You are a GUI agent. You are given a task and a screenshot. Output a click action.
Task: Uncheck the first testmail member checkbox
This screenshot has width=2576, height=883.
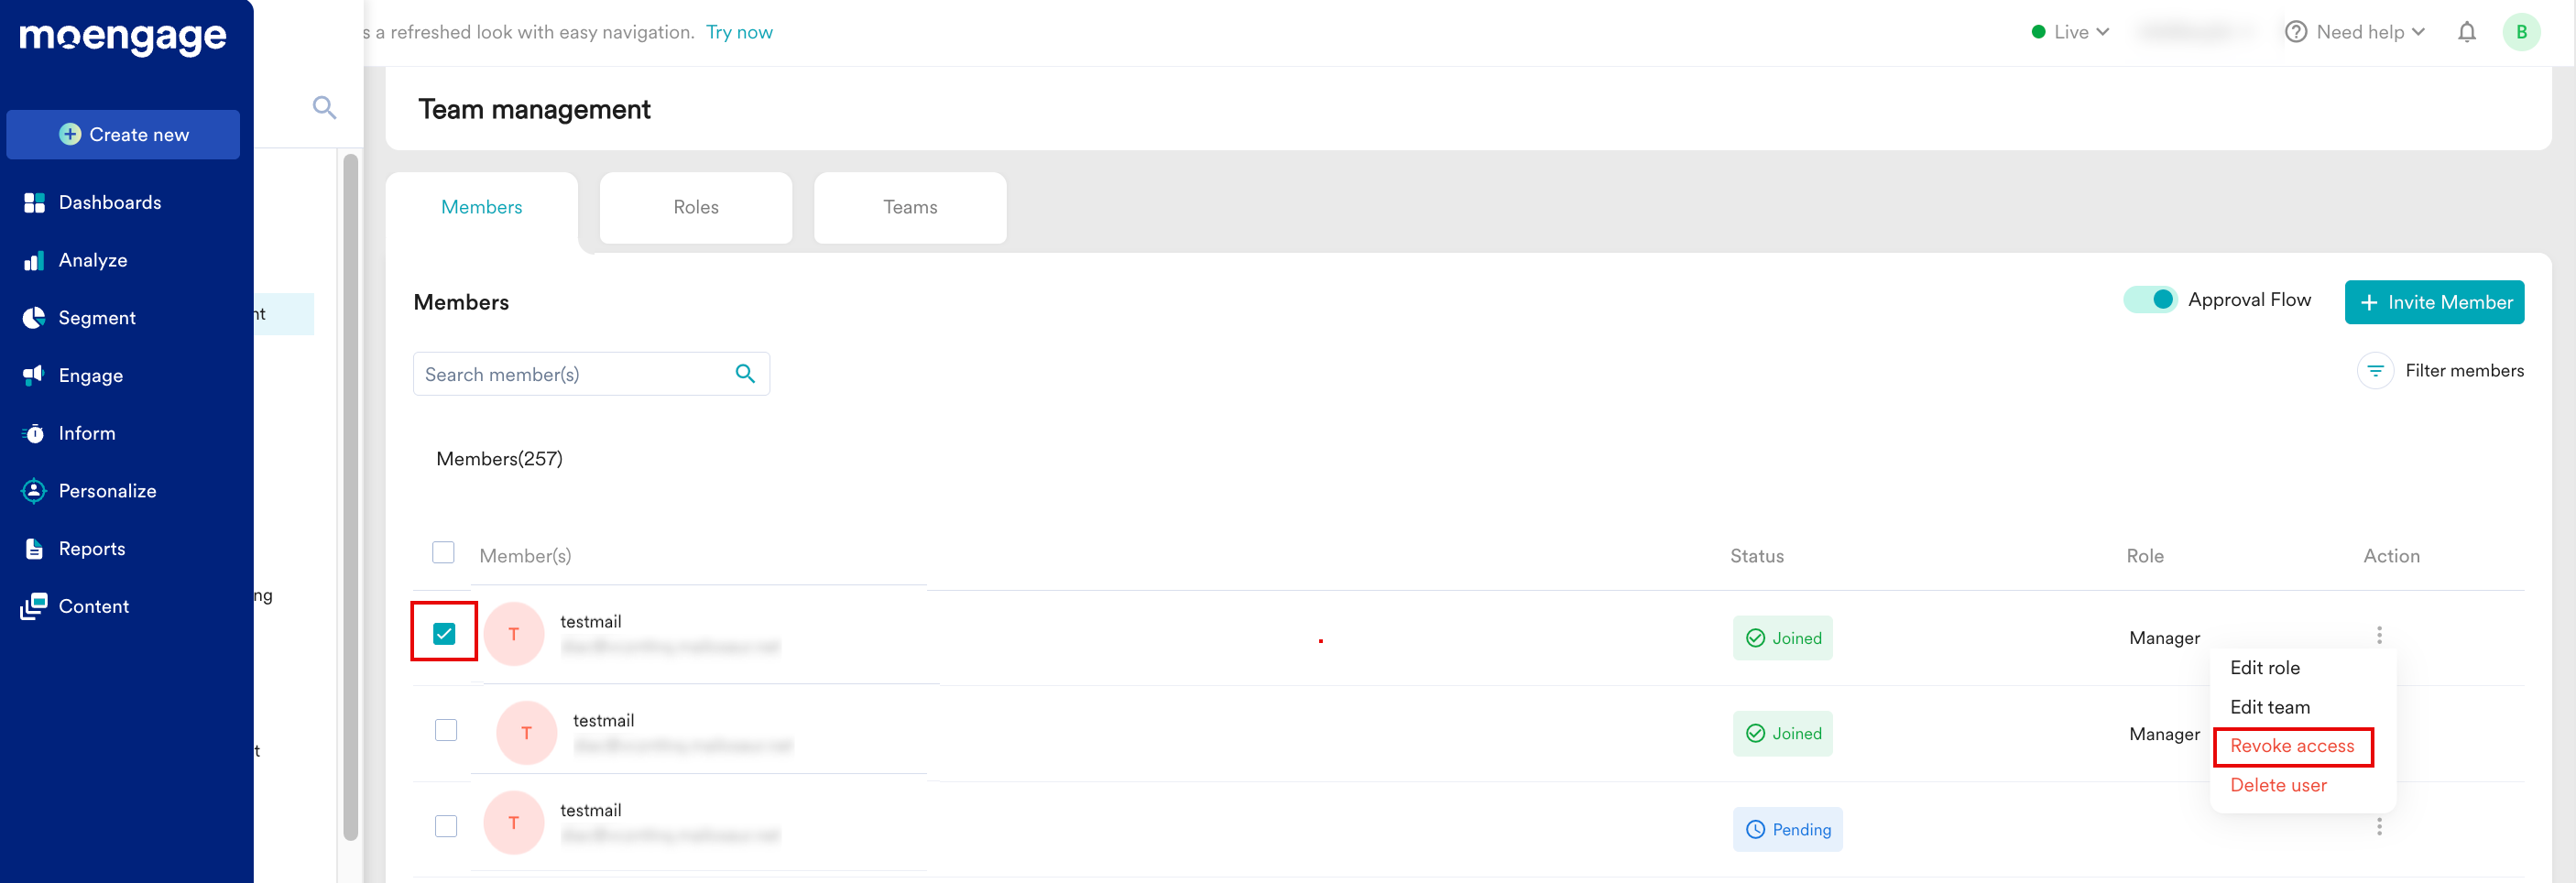(x=444, y=634)
